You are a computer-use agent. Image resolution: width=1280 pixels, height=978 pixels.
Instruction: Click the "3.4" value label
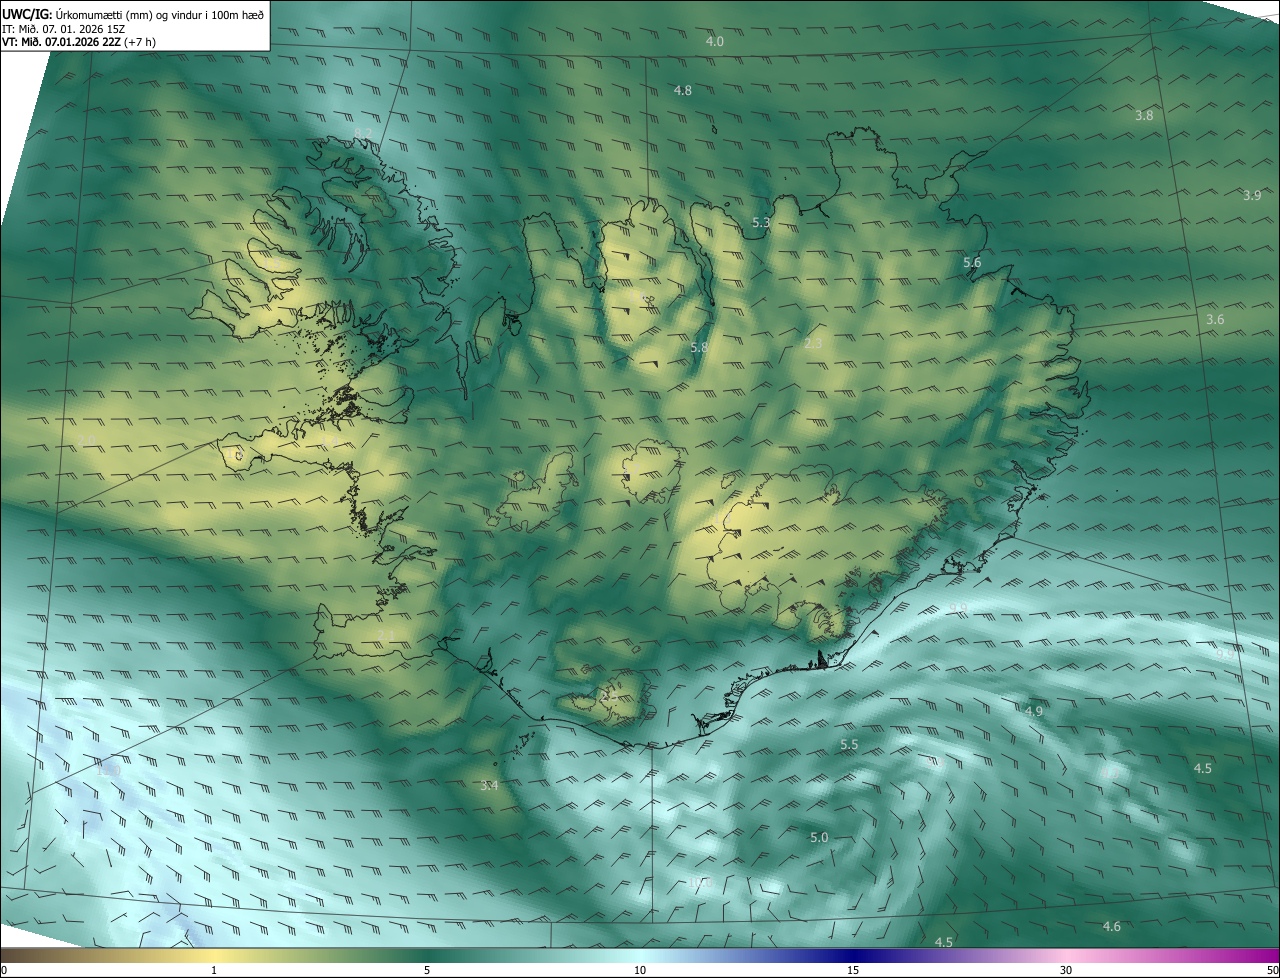click(489, 785)
